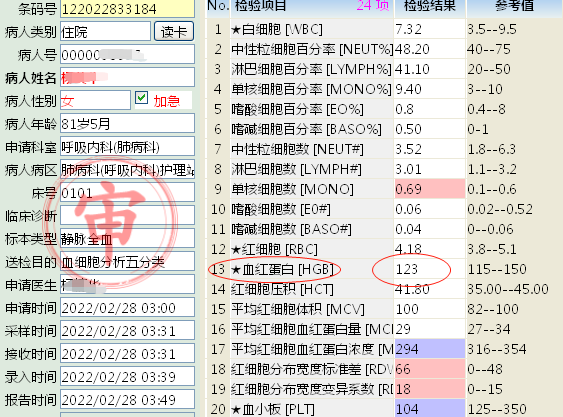Select 血小板 [PLT] row
The width and height of the screenshot is (563, 417).
[384, 409]
